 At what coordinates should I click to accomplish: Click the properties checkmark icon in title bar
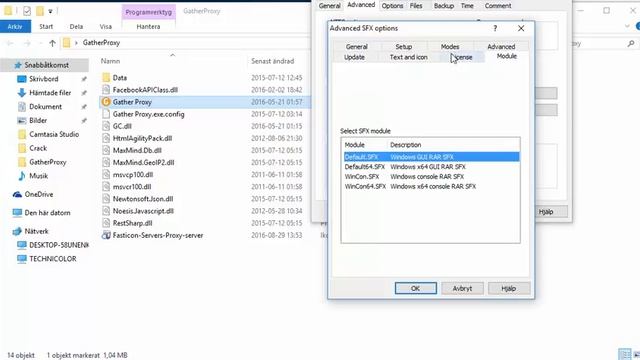(27, 11)
